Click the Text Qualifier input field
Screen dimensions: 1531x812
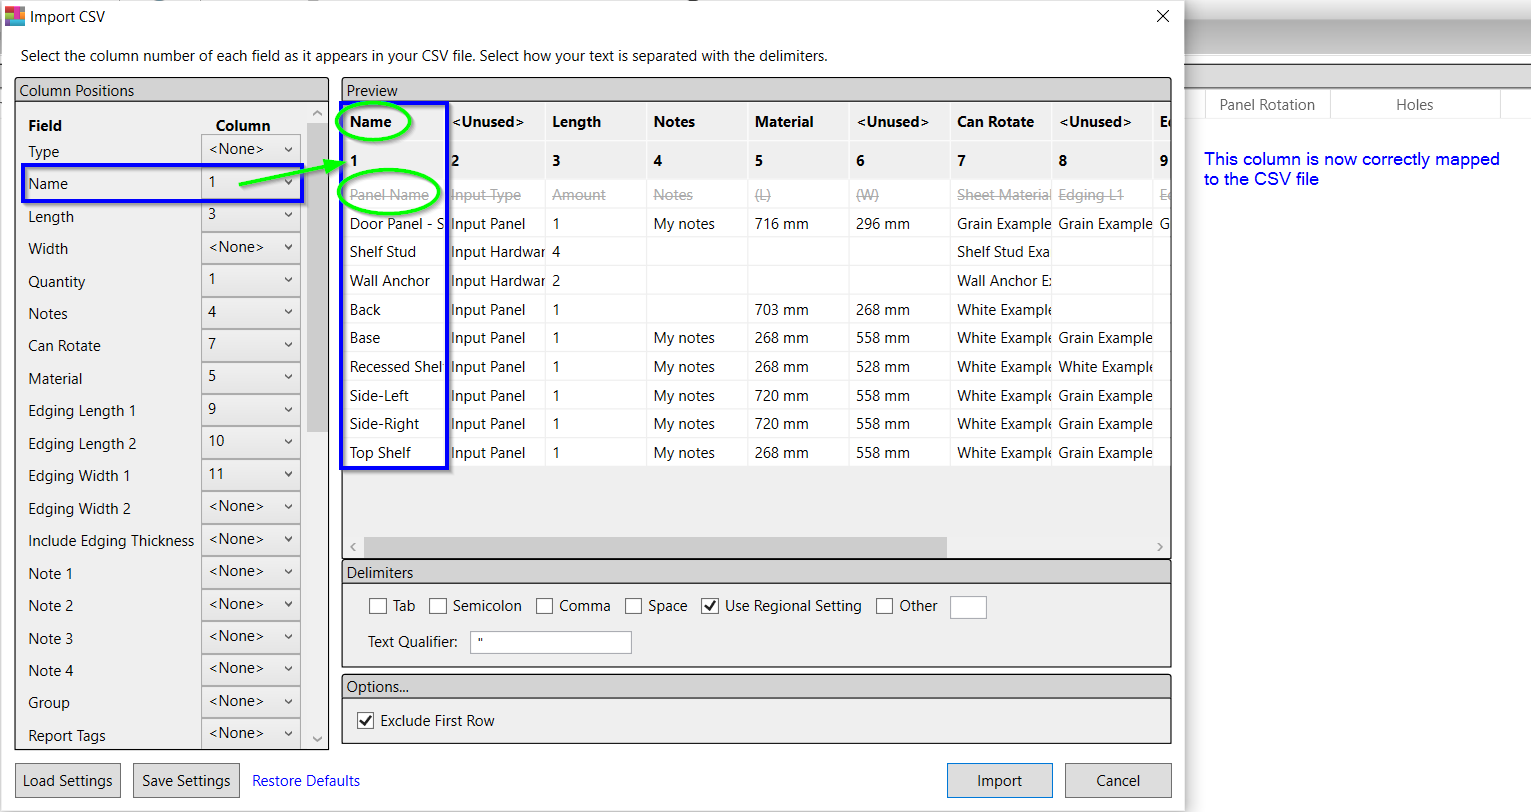click(550, 642)
